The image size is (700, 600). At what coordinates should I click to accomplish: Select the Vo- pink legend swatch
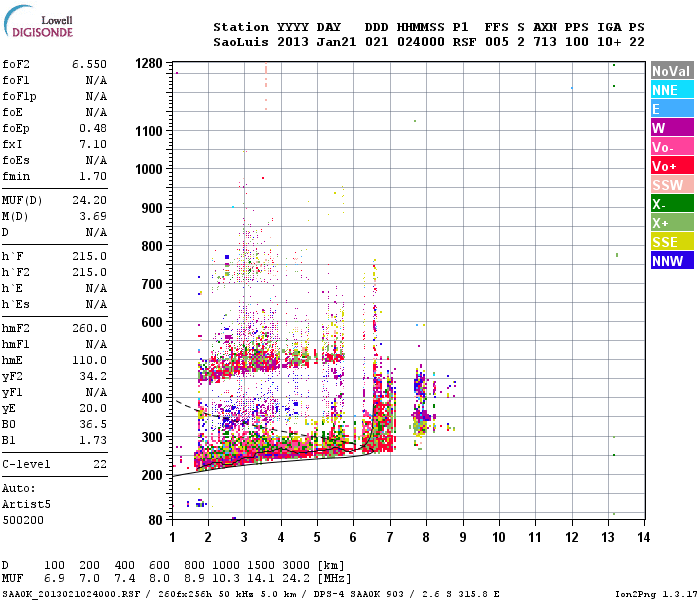(672, 147)
